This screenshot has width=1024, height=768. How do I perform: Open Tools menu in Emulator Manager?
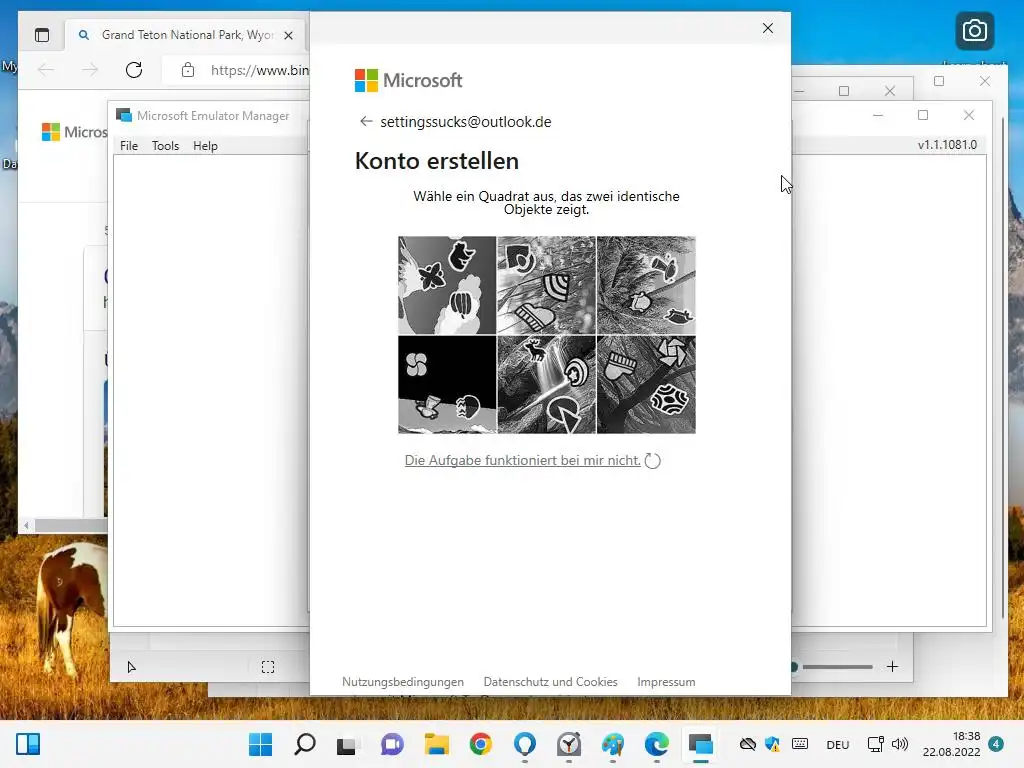165,146
